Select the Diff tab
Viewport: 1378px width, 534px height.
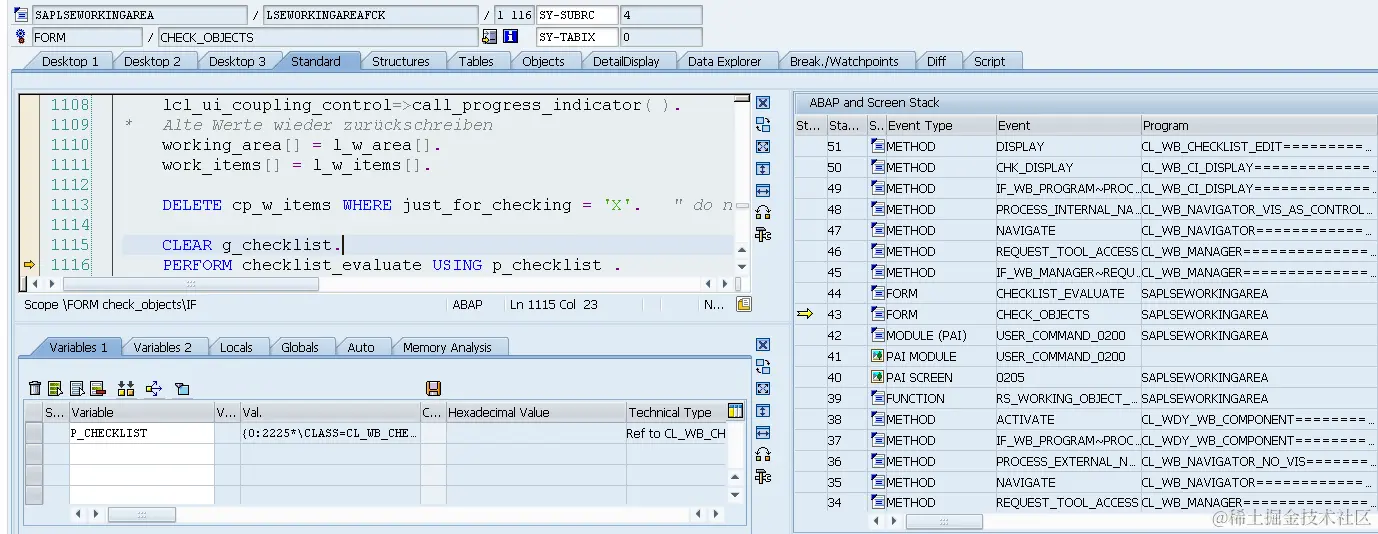(936, 61)
